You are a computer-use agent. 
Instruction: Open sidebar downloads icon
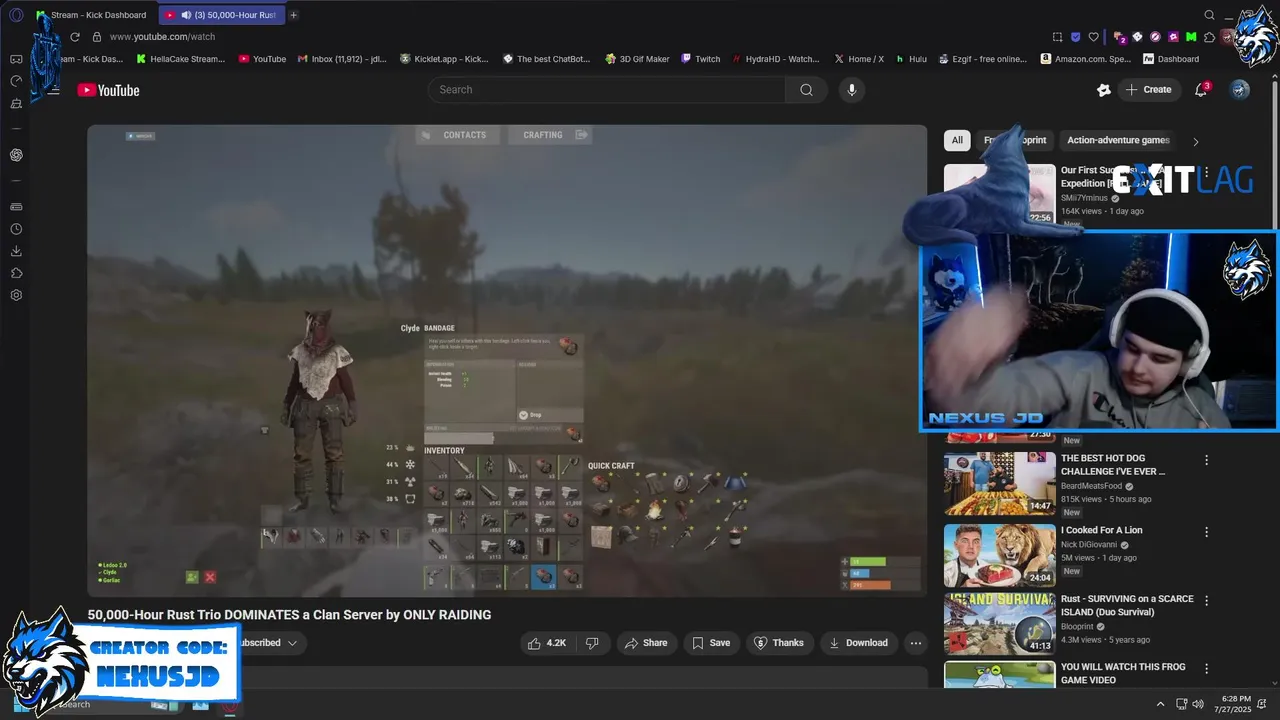click(x=16, y=251)
